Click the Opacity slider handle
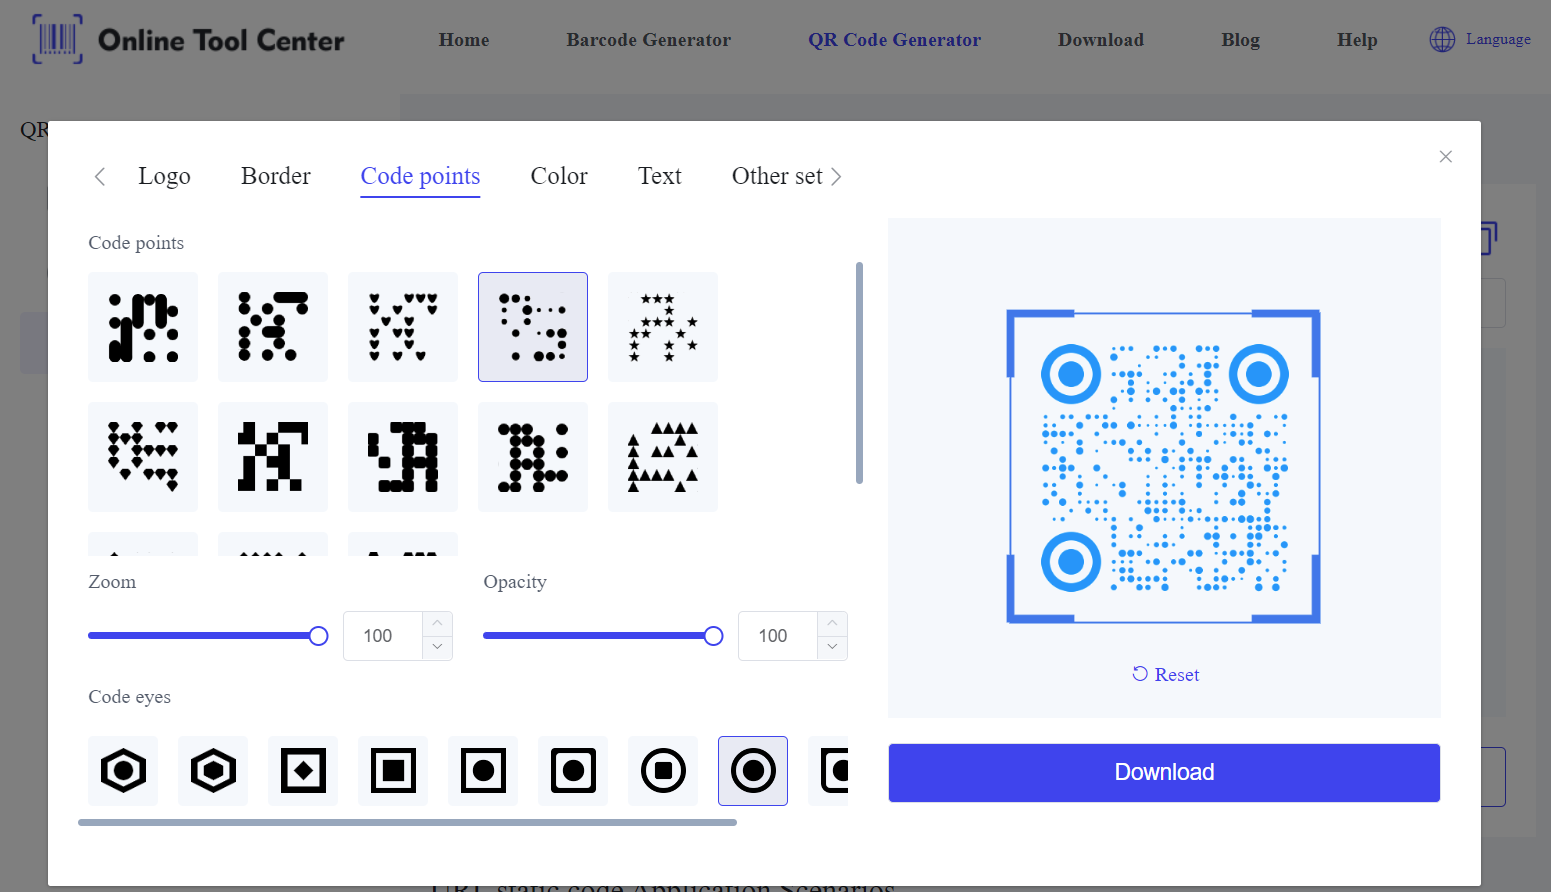Viewport: 1551px width, 892px height. tap(713, 636)
